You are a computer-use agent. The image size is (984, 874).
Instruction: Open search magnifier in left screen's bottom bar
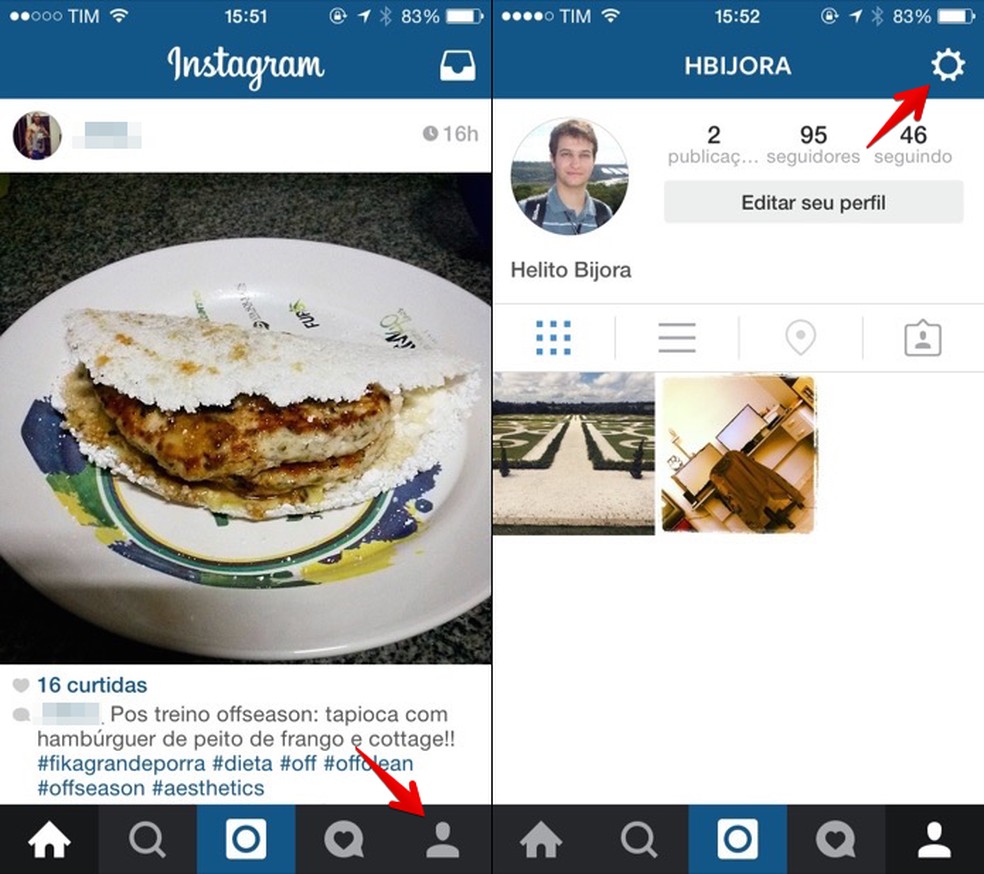pos(147,840)
